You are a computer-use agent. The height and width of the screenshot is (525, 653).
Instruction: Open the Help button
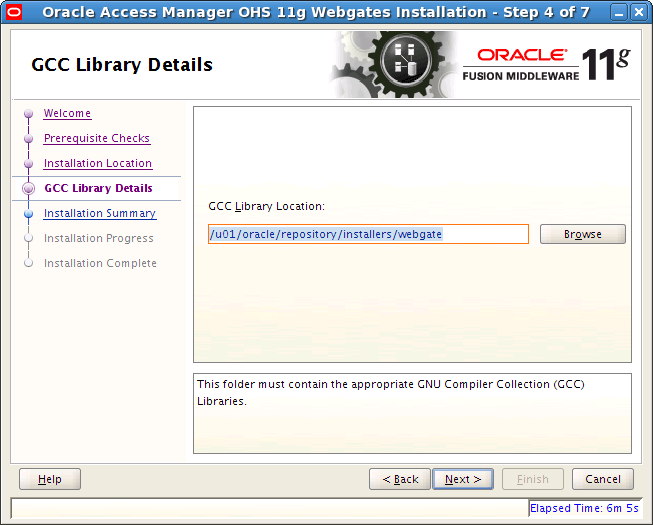tap(50, 479)
